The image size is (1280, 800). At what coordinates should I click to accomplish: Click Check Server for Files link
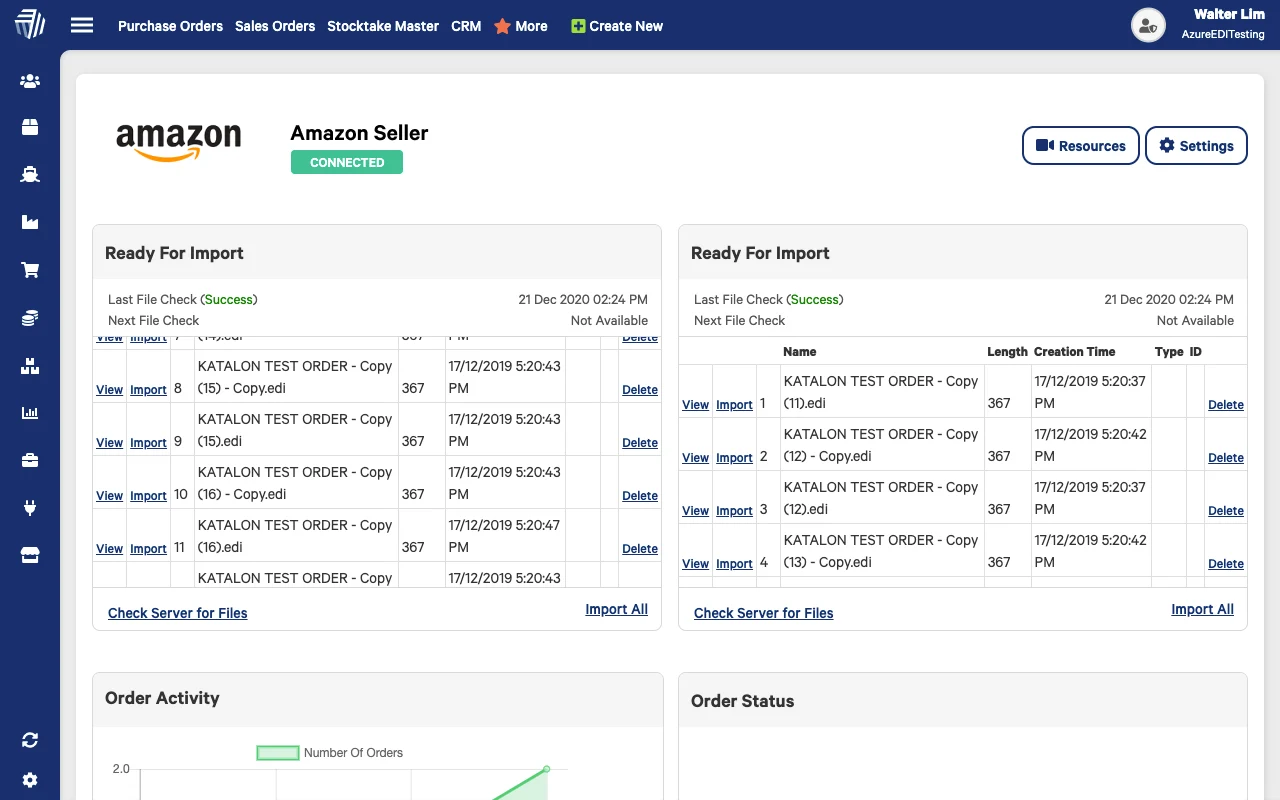click(177, 613)
